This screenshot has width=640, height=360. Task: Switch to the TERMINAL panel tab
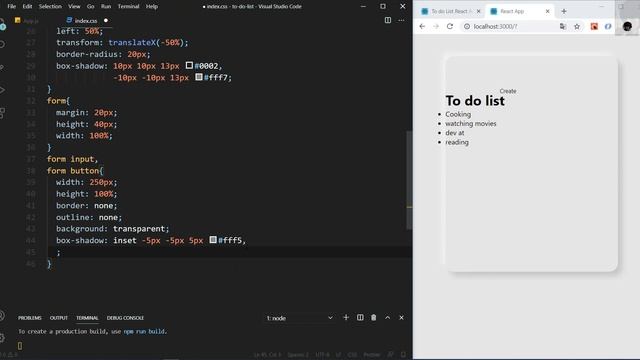click(x=87, y=318)
